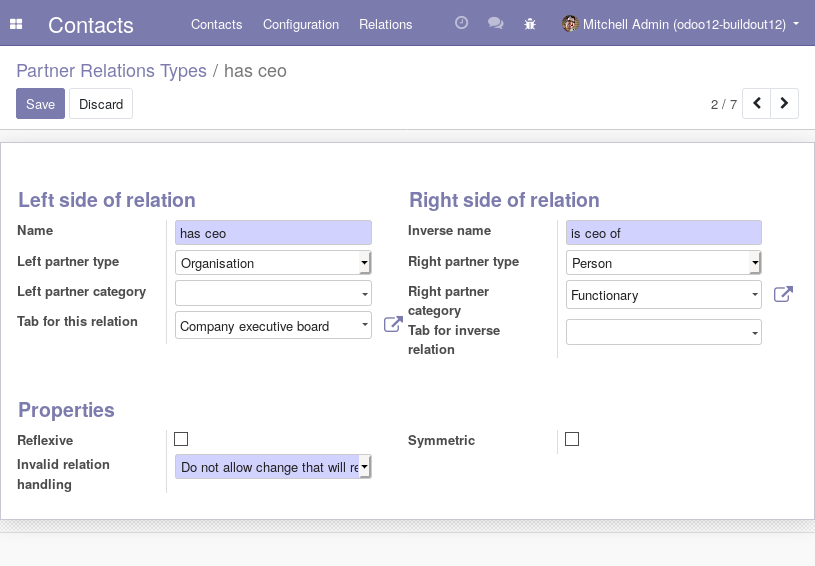The width and height of the screenshot is (815, 566).
Task: Open the Configuration menu
Action: [x=301, y=24]
